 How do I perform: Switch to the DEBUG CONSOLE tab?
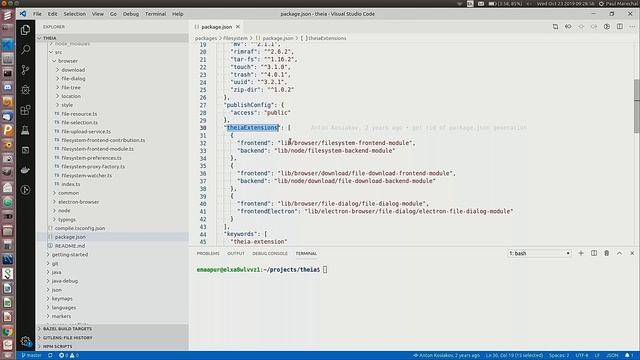(x=270, y=253)
